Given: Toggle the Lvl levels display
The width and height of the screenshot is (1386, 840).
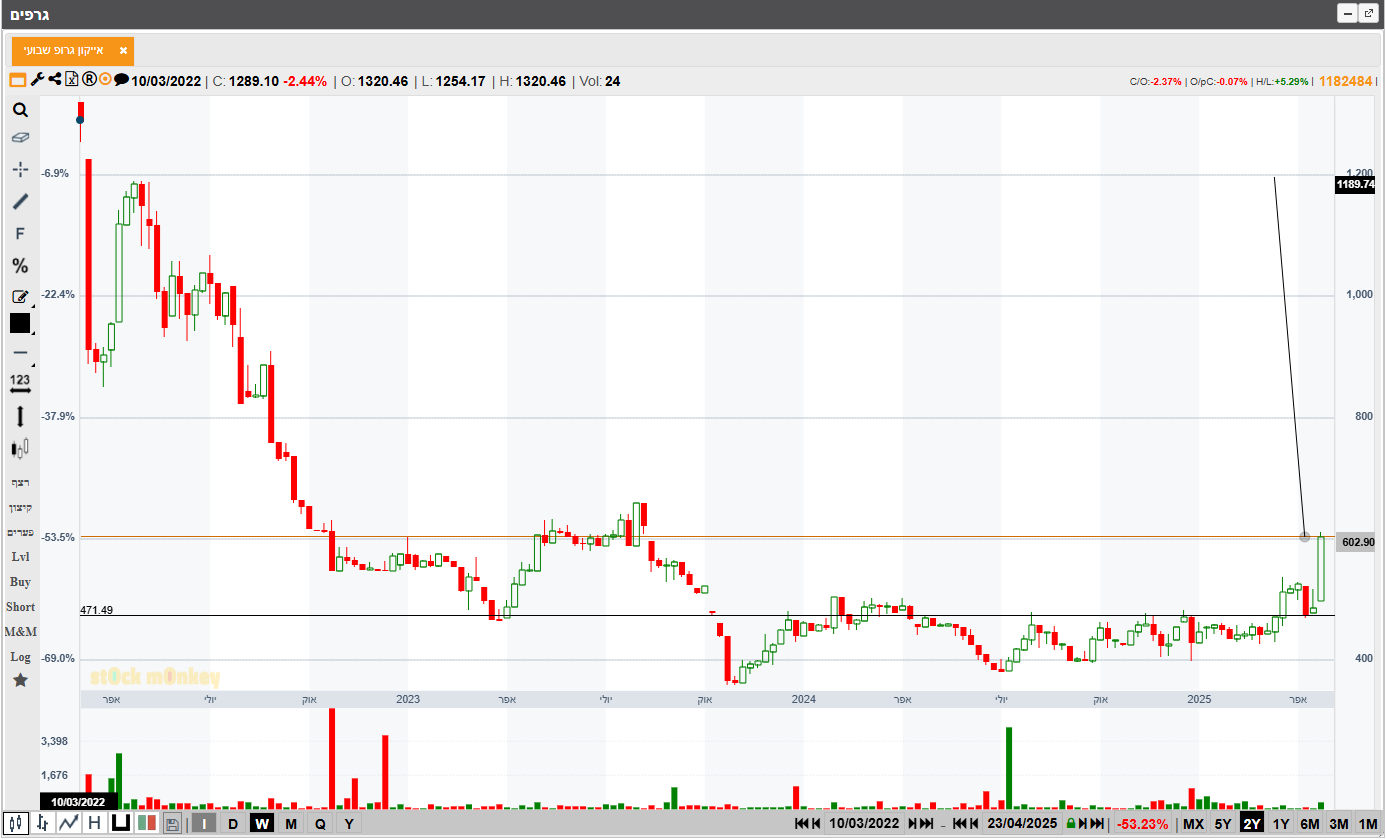Looking at the screenshot, I should coord(20,556).
